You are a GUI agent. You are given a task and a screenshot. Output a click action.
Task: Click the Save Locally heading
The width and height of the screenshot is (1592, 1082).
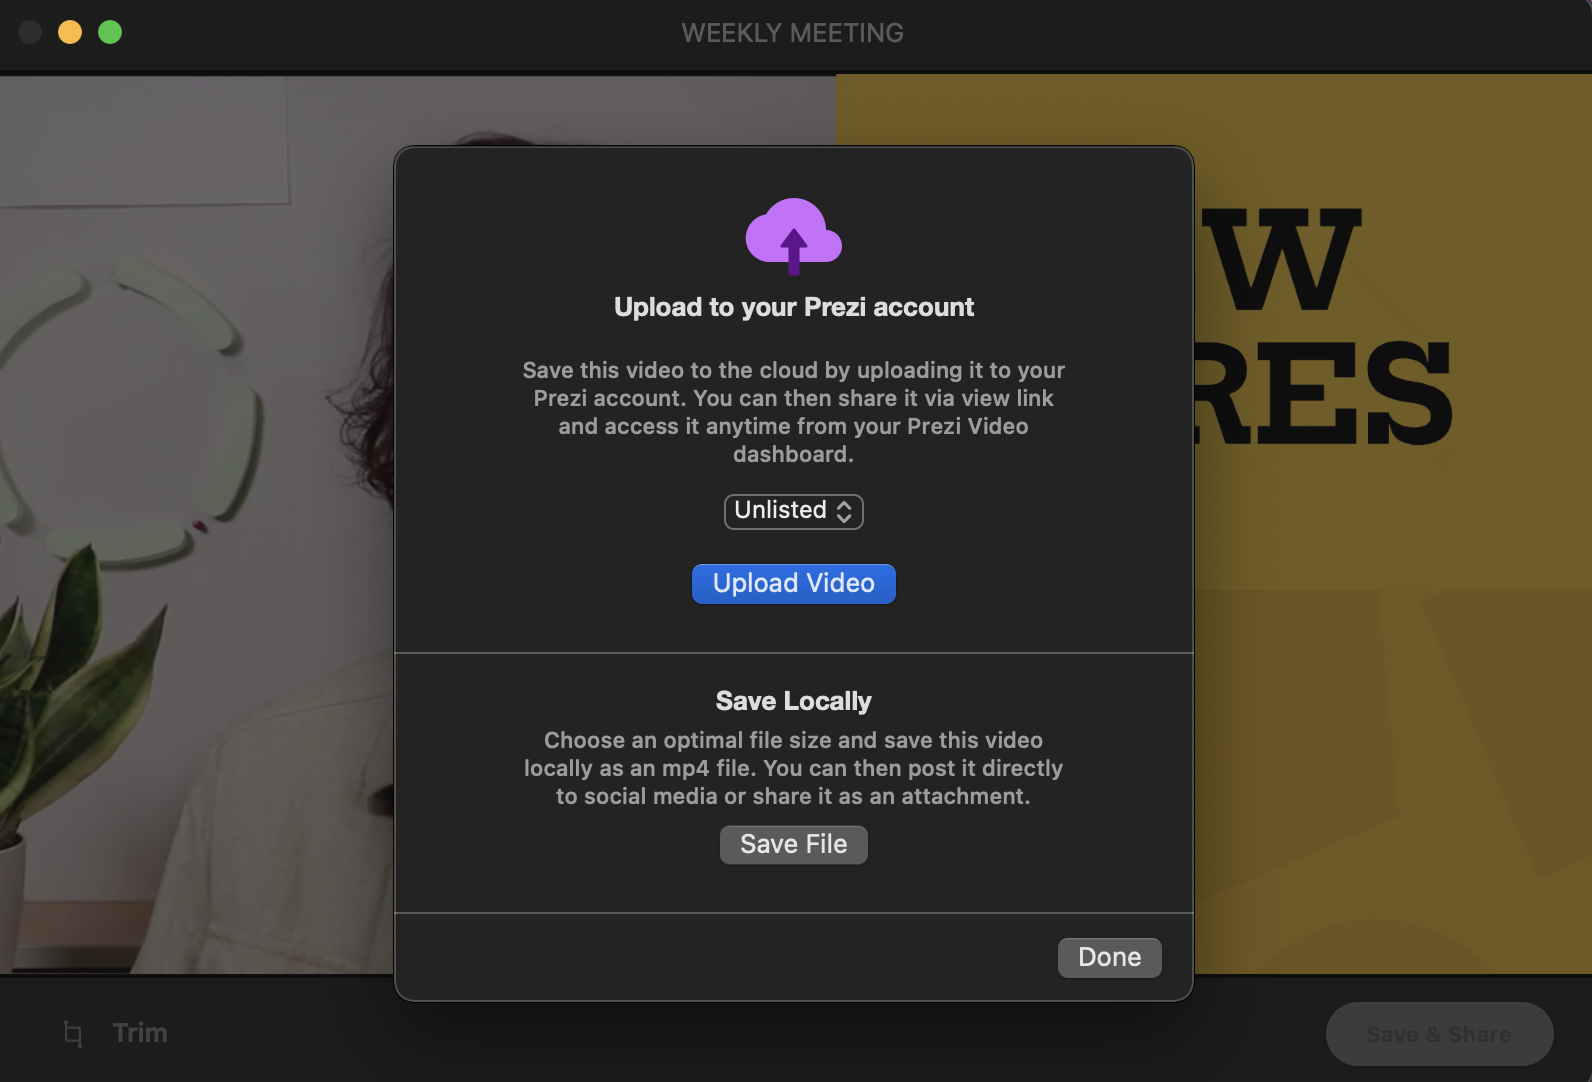[x=793, y=701]
